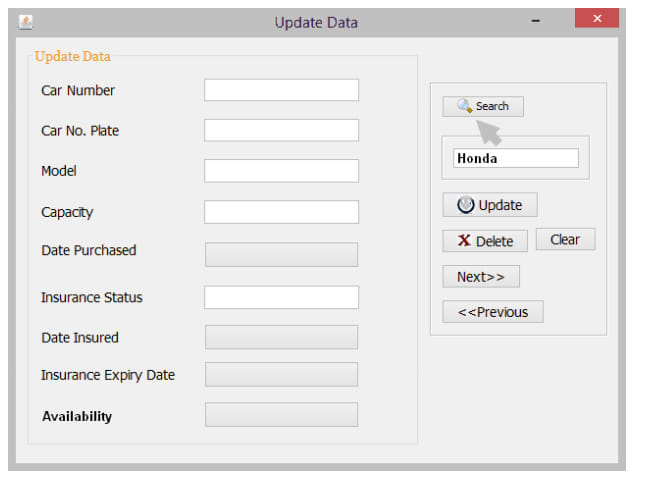Image resolution: width=645 pixels, height=487 pixels.
Task: Click the Search button with magnifier icon
Action: pyautogui.click(x=483, y=107)
